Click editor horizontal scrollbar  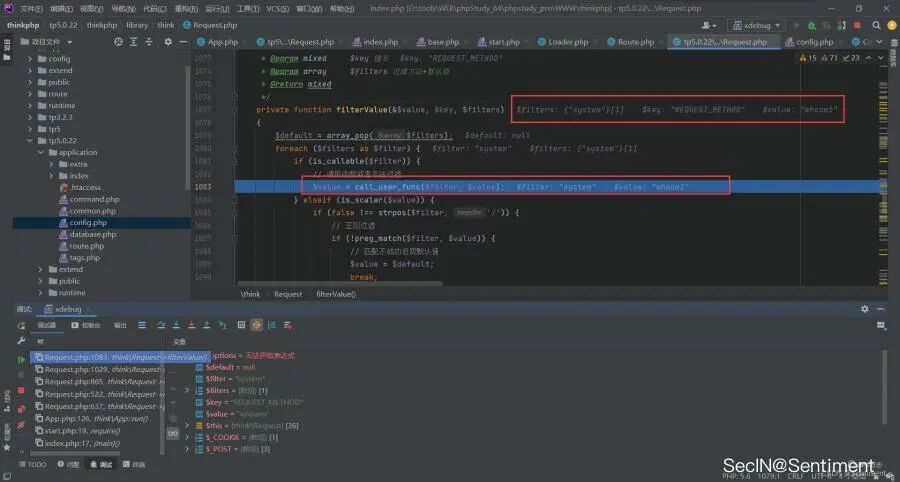[339, 283]
